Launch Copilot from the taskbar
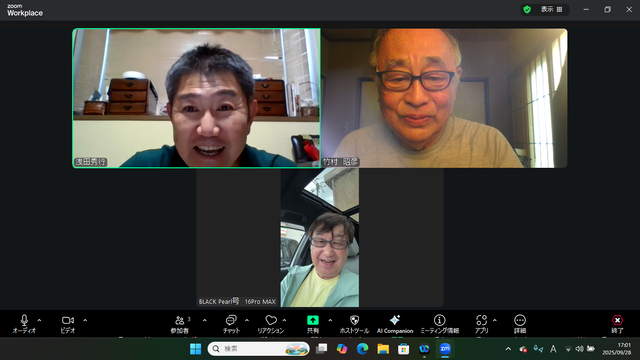The height and width of the screenshot is (360, 640). pos(342,349)
